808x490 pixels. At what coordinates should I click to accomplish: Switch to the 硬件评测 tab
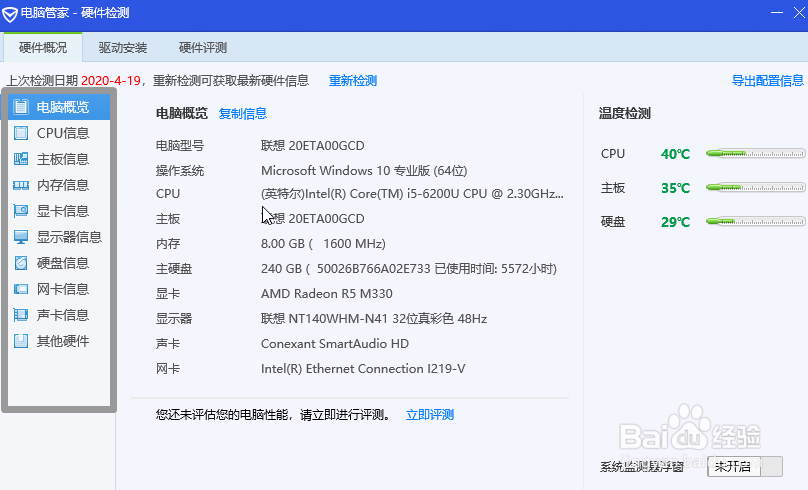(203, 47)
